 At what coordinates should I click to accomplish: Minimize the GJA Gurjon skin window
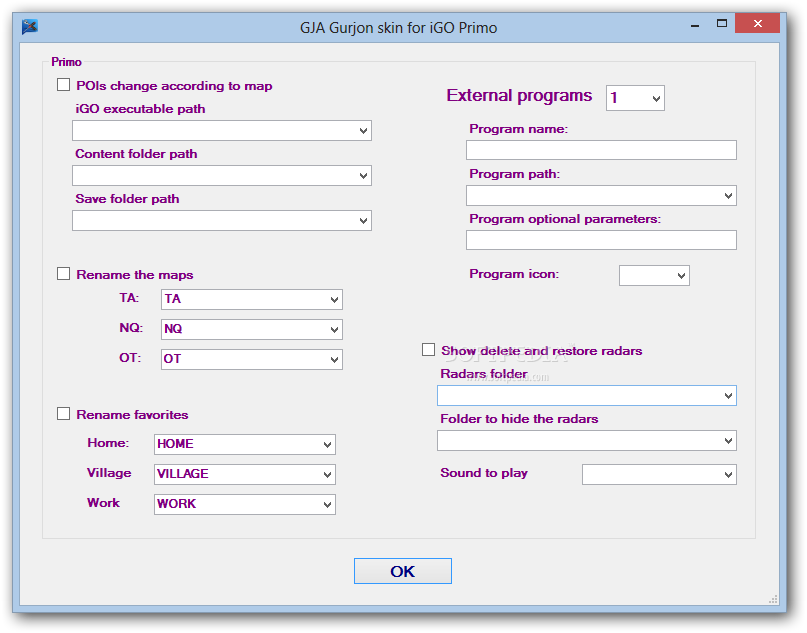click(695, 24)
